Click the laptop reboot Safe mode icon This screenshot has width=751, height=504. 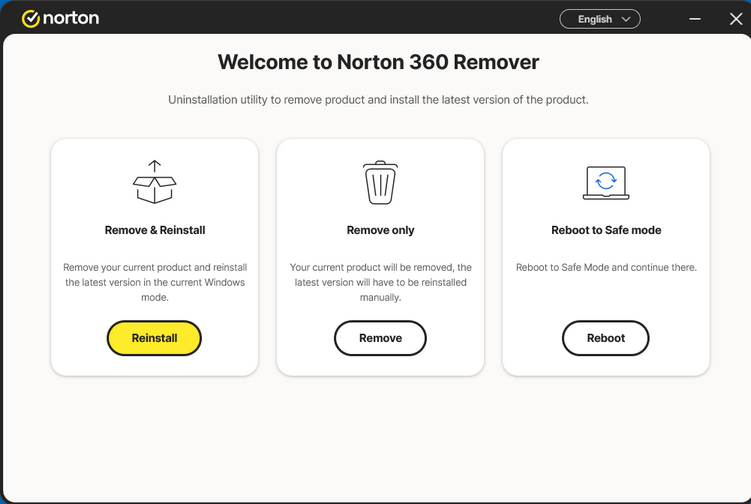605,183
